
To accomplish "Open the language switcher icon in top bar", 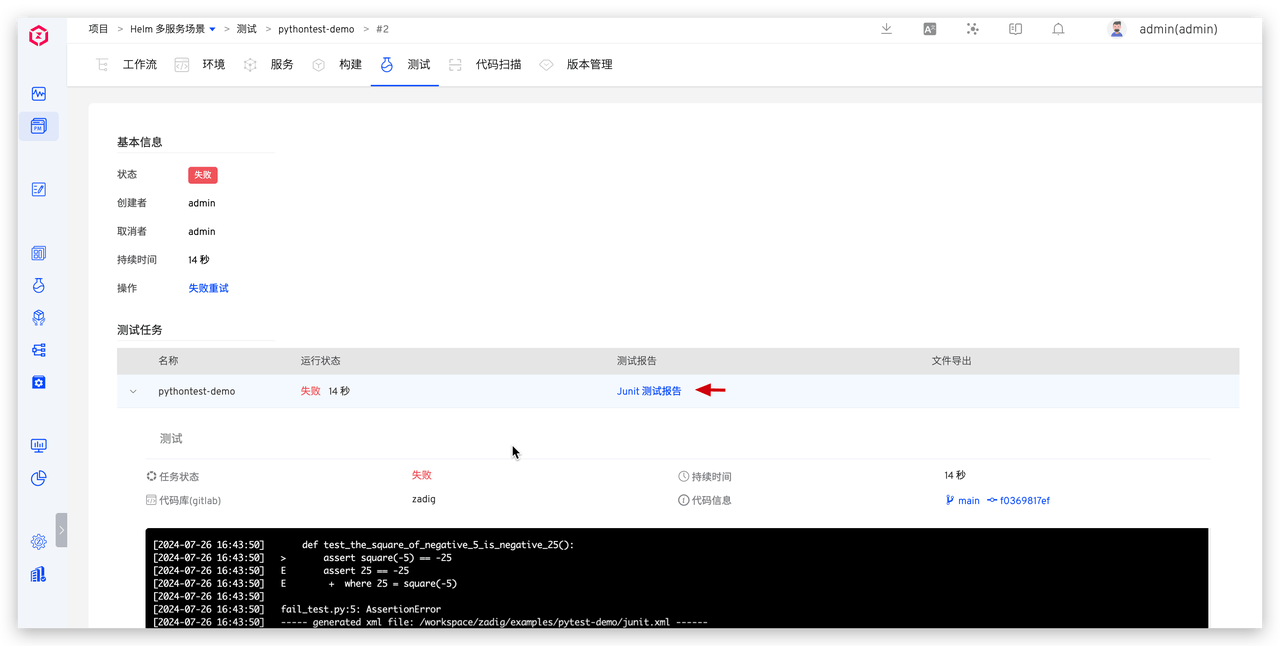I will coord(929,28).
